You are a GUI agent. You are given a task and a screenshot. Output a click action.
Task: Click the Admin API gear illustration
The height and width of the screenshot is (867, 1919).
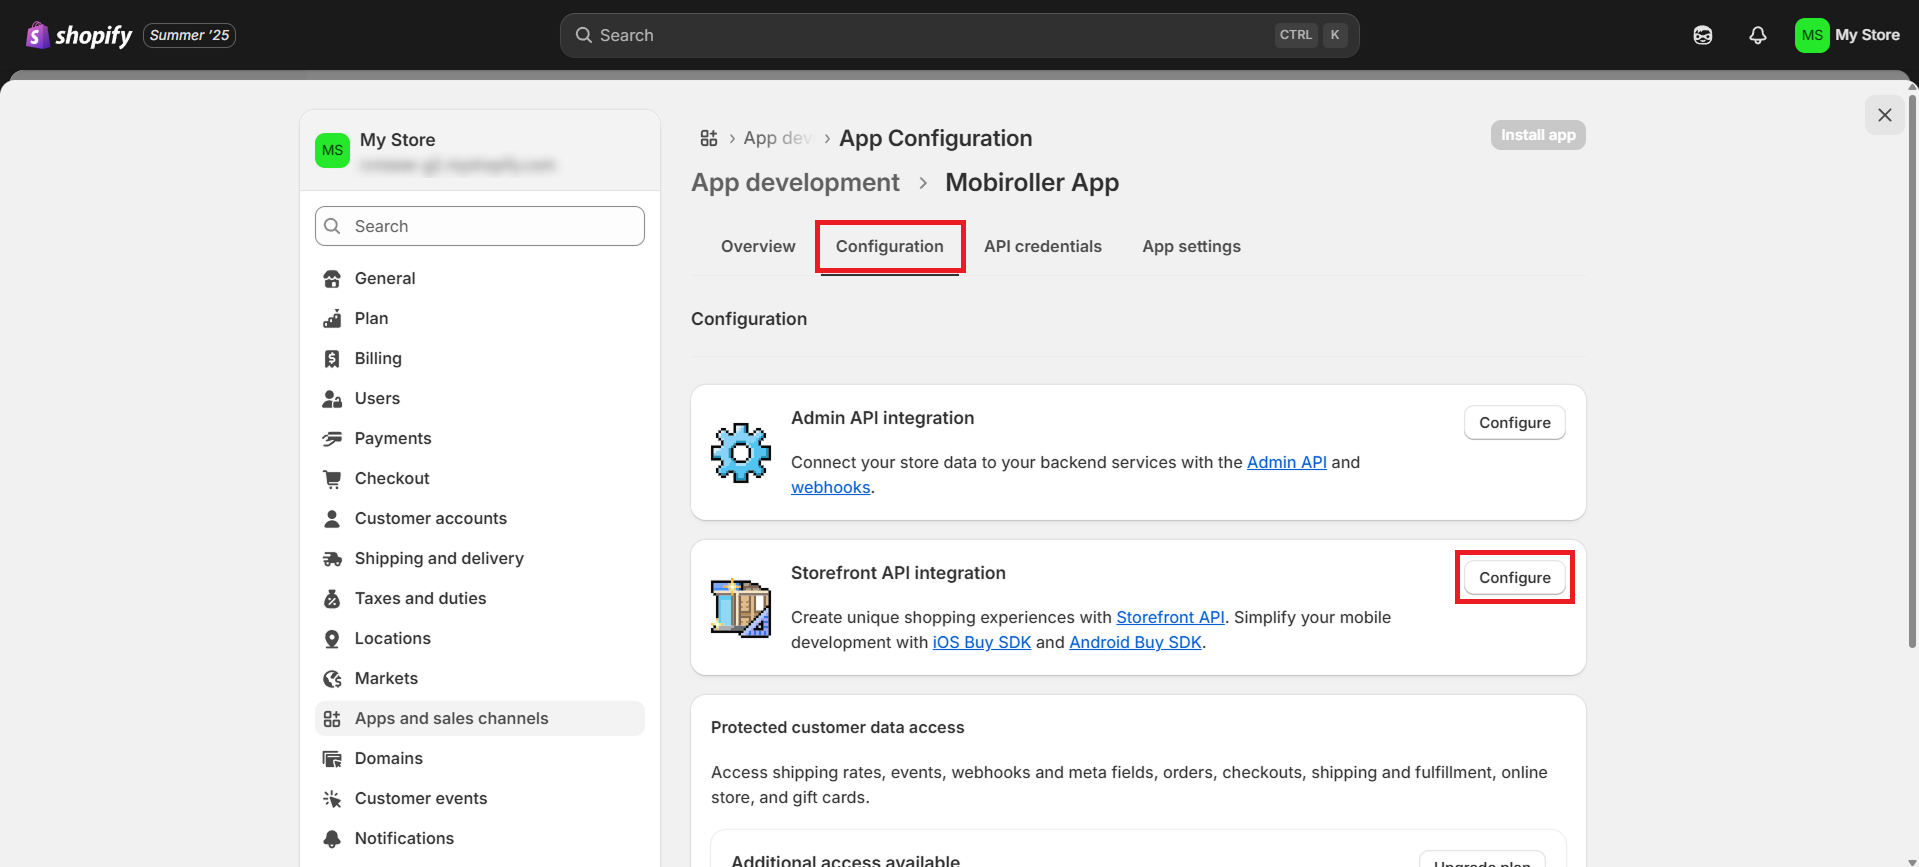click(741, 453)
